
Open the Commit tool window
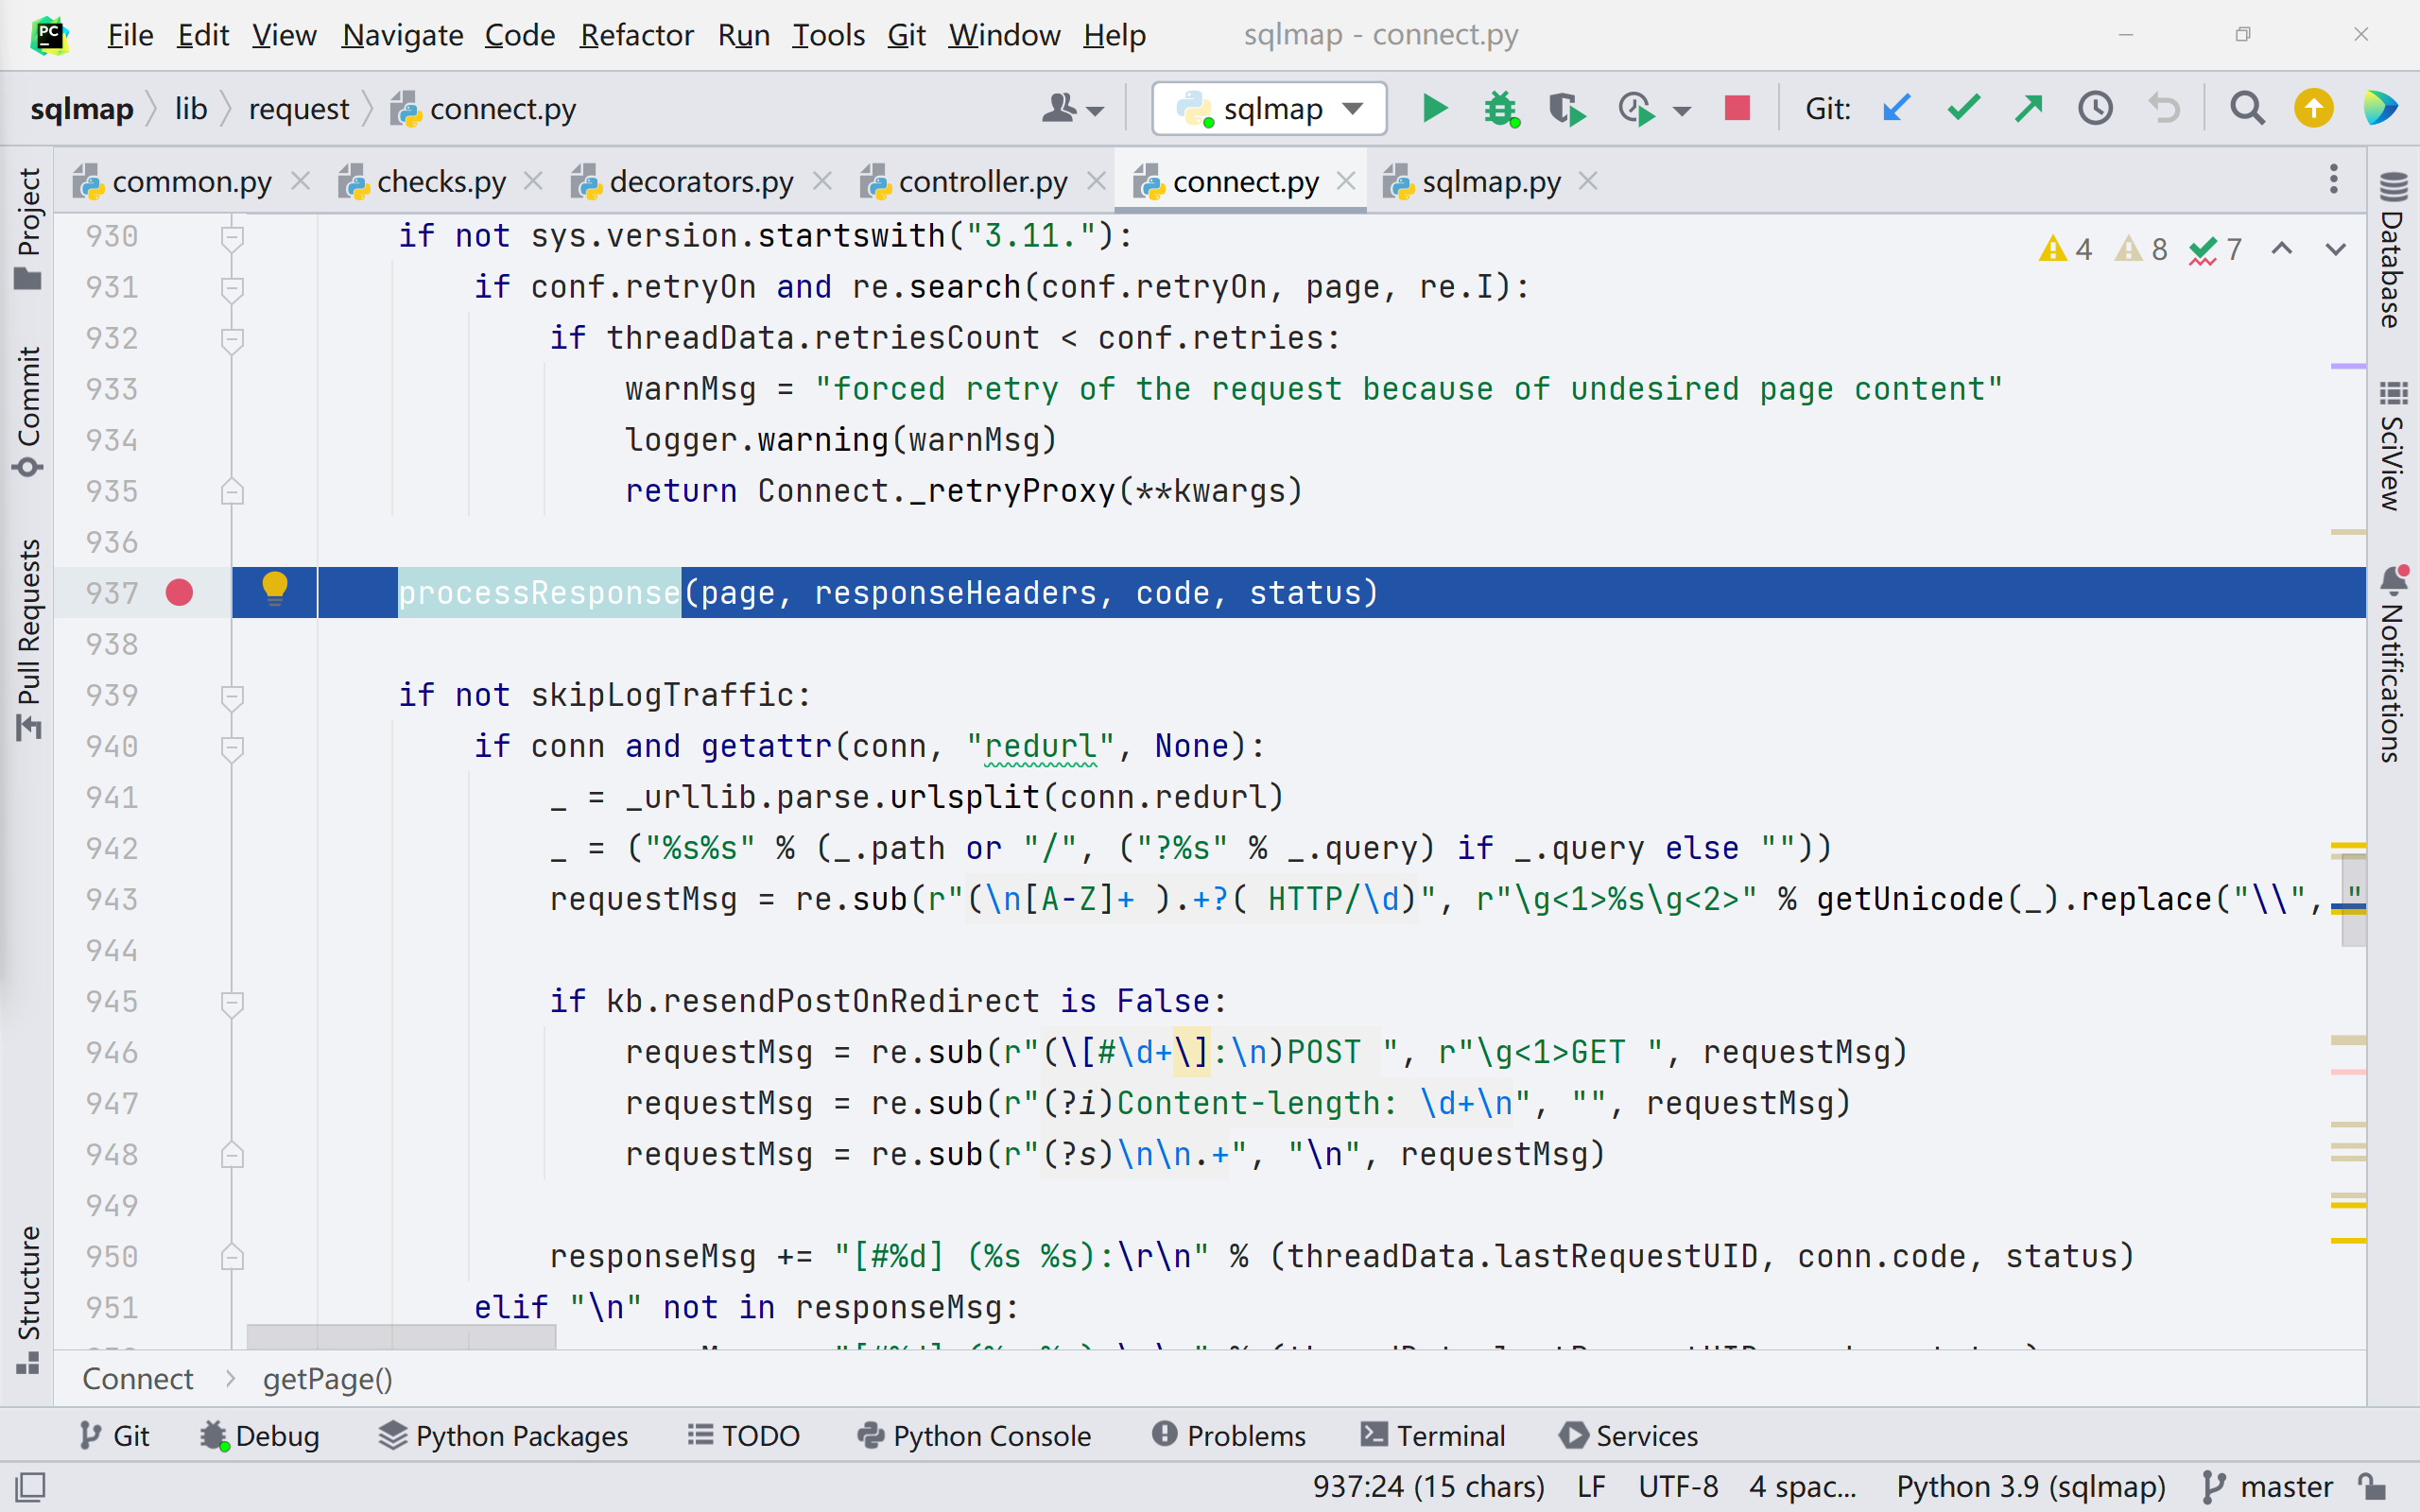[x=28, y=412]
